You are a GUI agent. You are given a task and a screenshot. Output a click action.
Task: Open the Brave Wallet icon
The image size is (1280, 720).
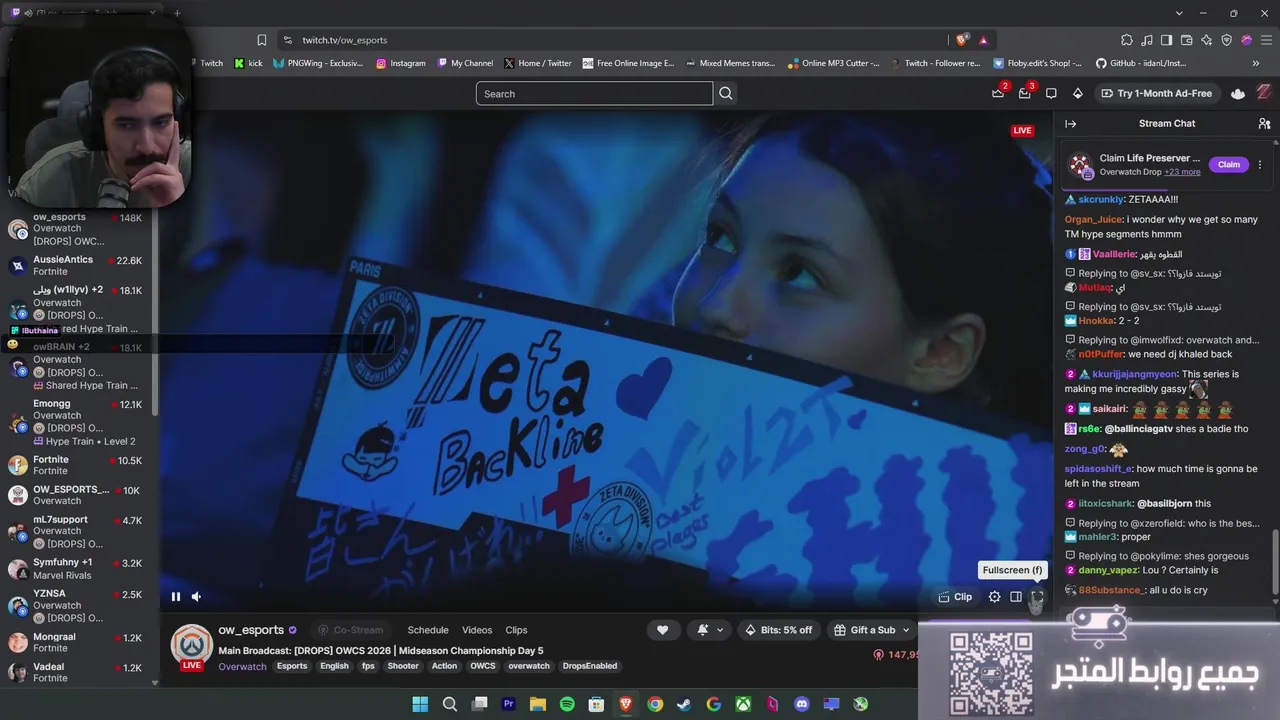[1187, 40]
